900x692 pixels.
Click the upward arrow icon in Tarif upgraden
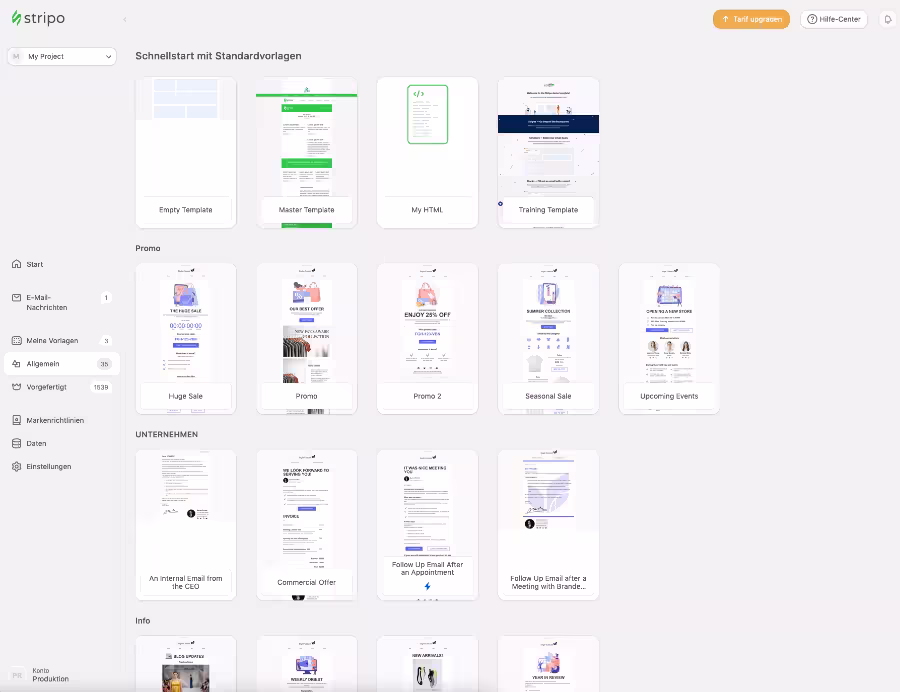726,20
